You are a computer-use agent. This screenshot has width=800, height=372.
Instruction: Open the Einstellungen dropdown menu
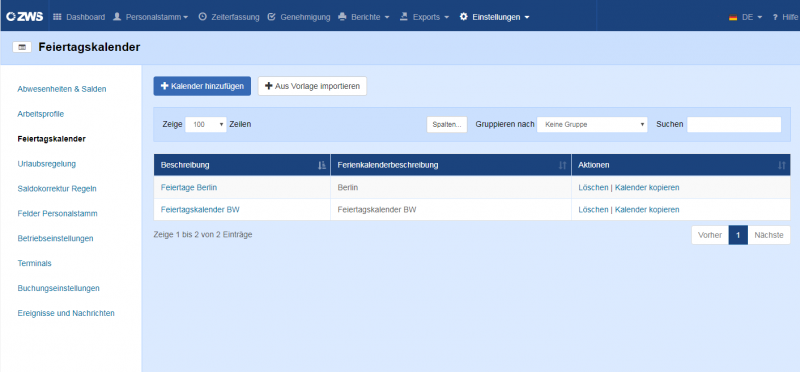(494, 17)
